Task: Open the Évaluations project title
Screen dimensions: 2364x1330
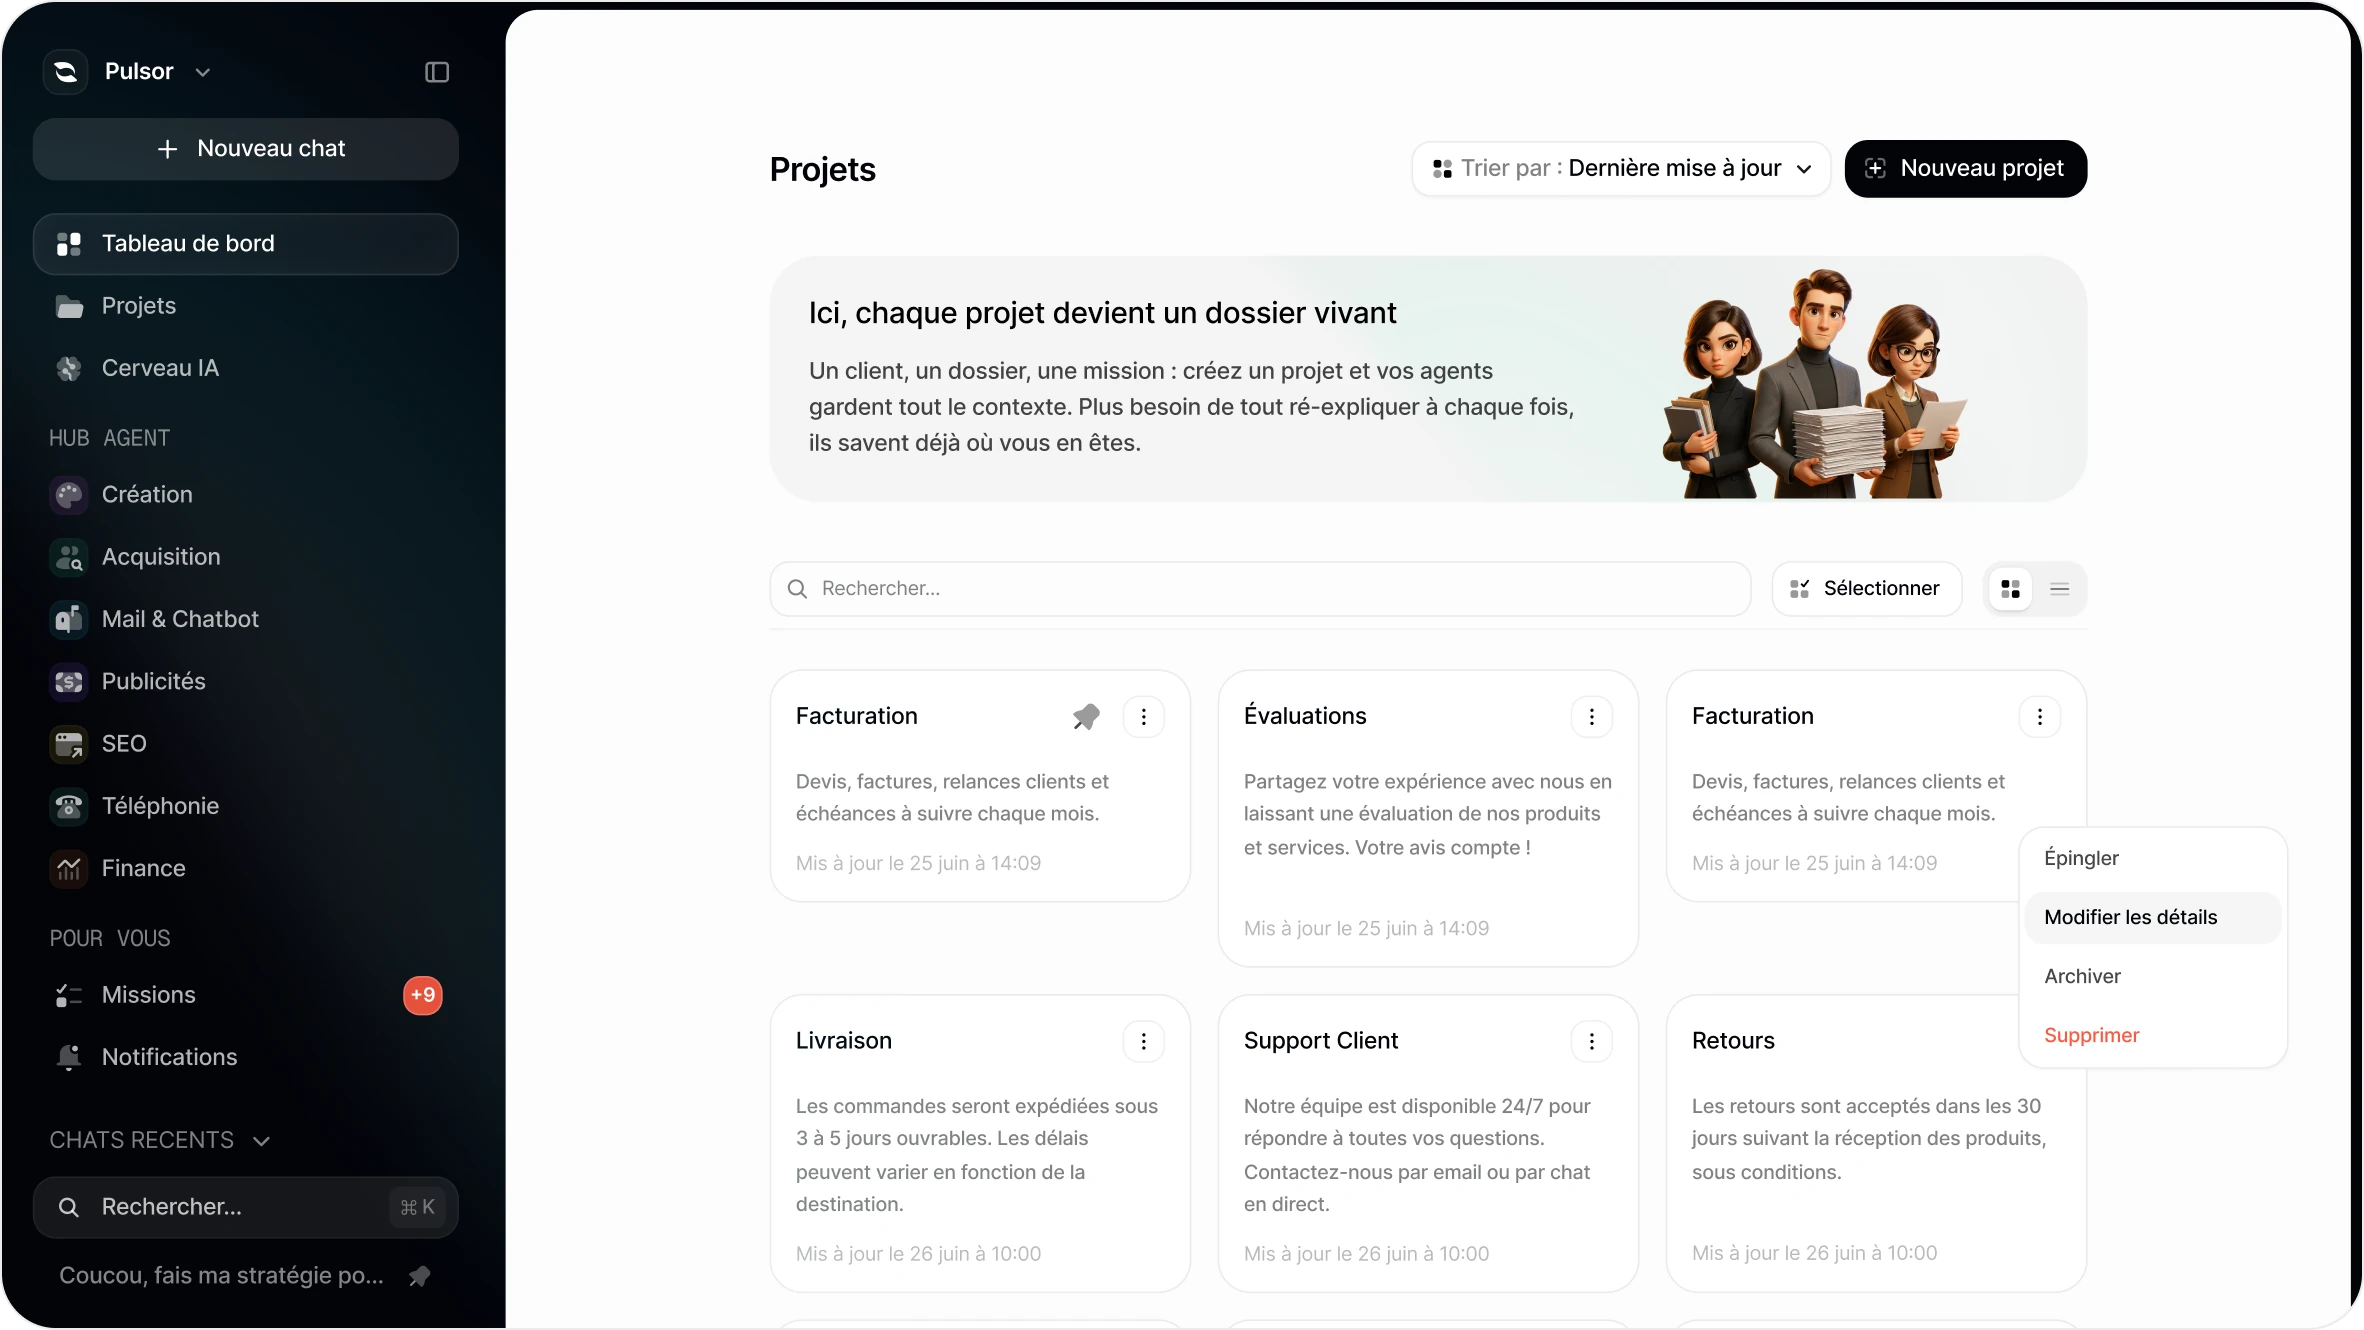Action: (1305, 716)
